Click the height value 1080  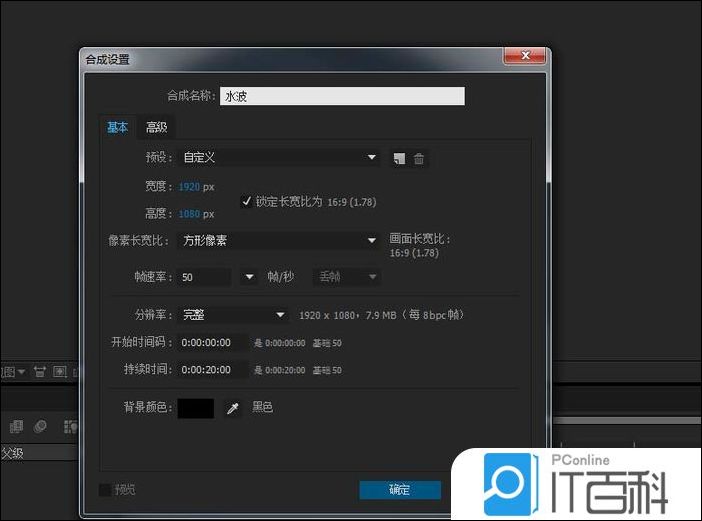click(189, 214)
